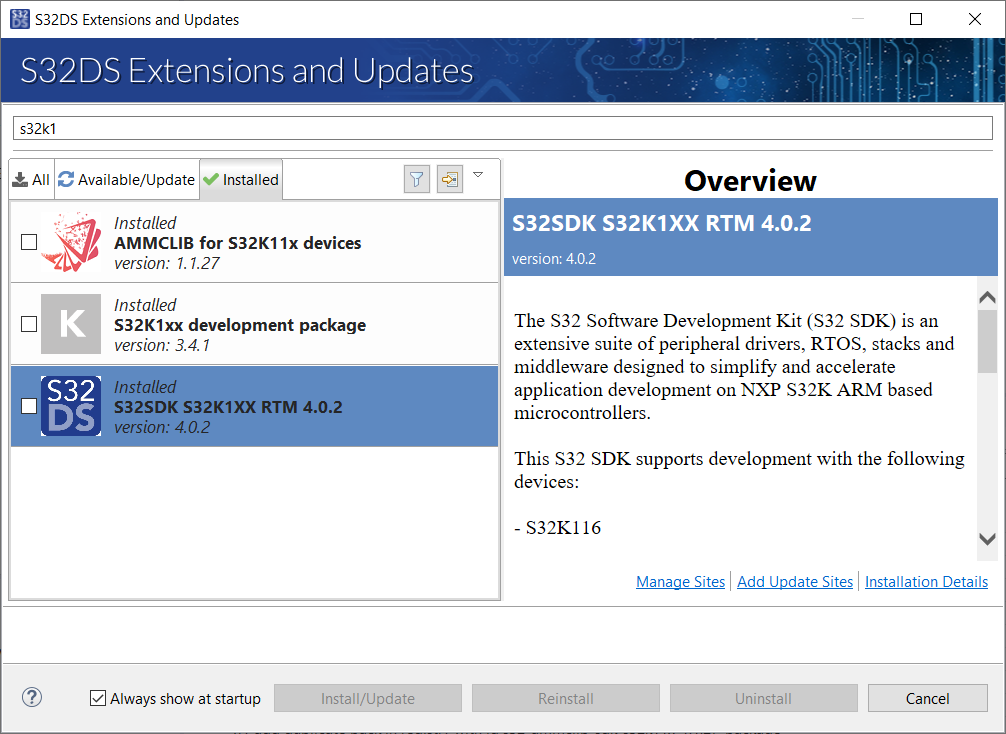Open the Installation Details link
Image resolution: width=1006 pixels, height=734 pixels.
(x=926, y=581)
